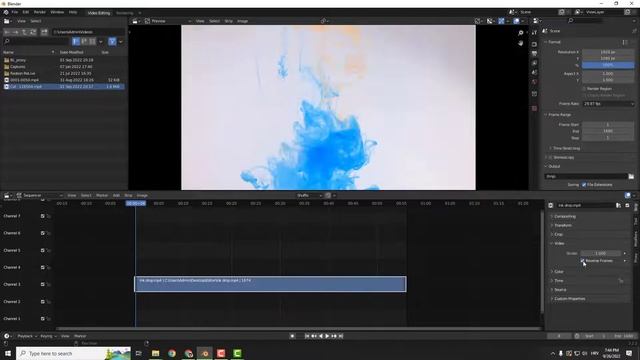Select the Ink drop.mp4 strip in timeline

coord(270,284)
